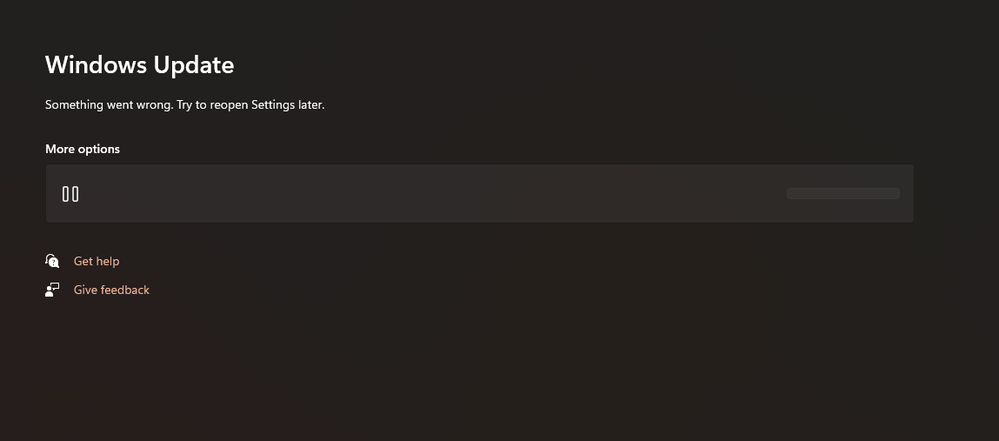Click the left edge of the pause card
999x441 pixels.
tap(50, 194)
